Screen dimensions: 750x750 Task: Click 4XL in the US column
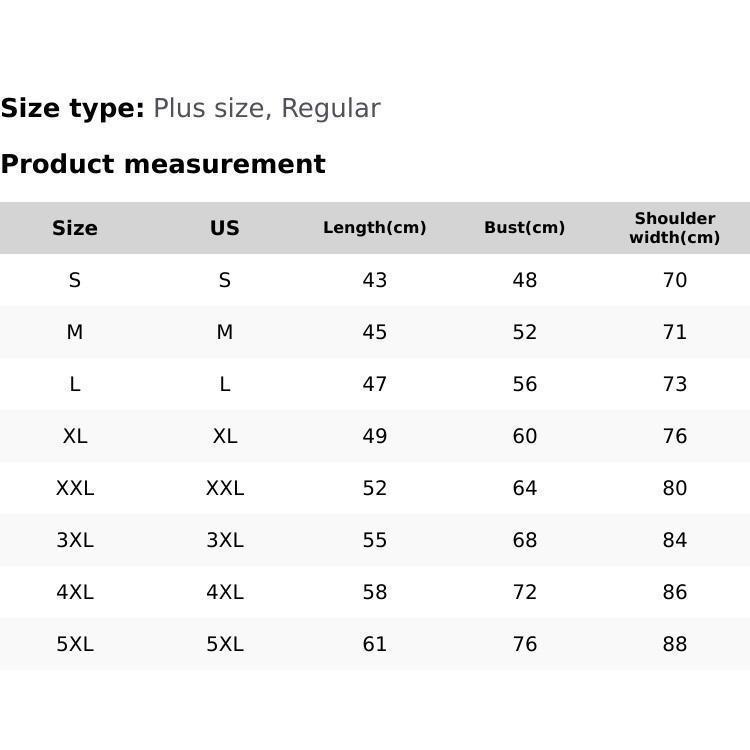tap(225, 592)
